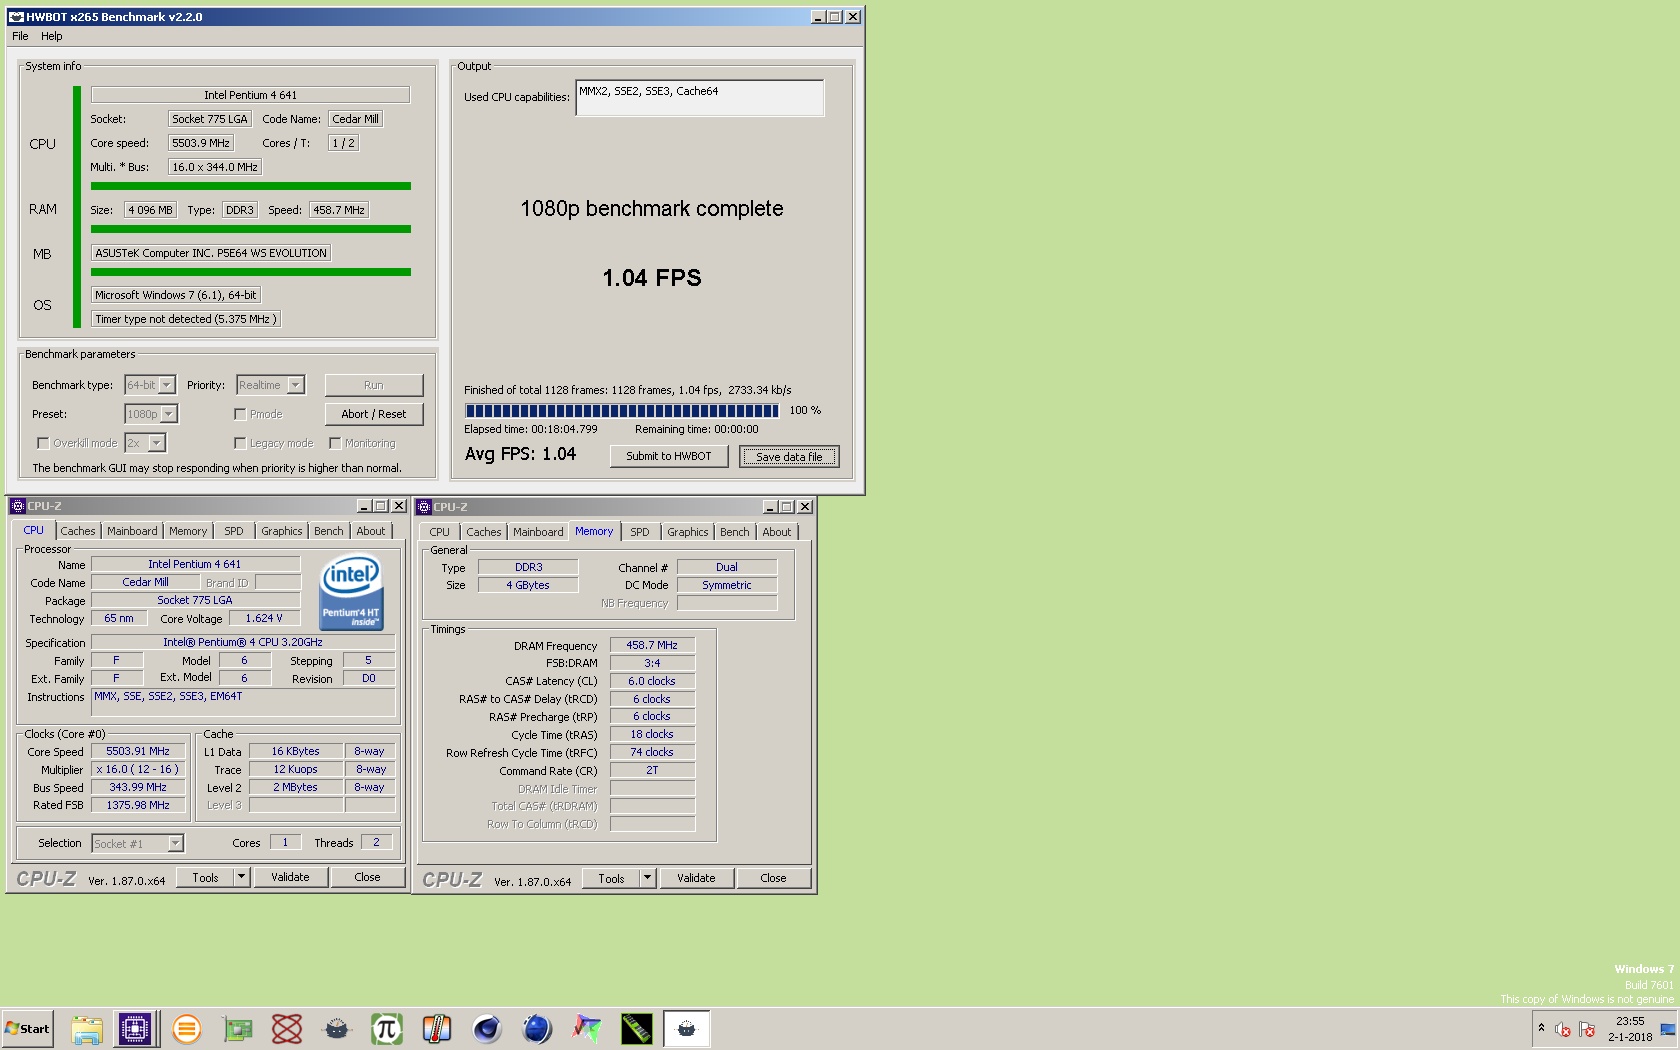This screenshot has width=1680, height=1050.
Task: Open Bench tab in left CPU-Z window
Action: [329, 531]
